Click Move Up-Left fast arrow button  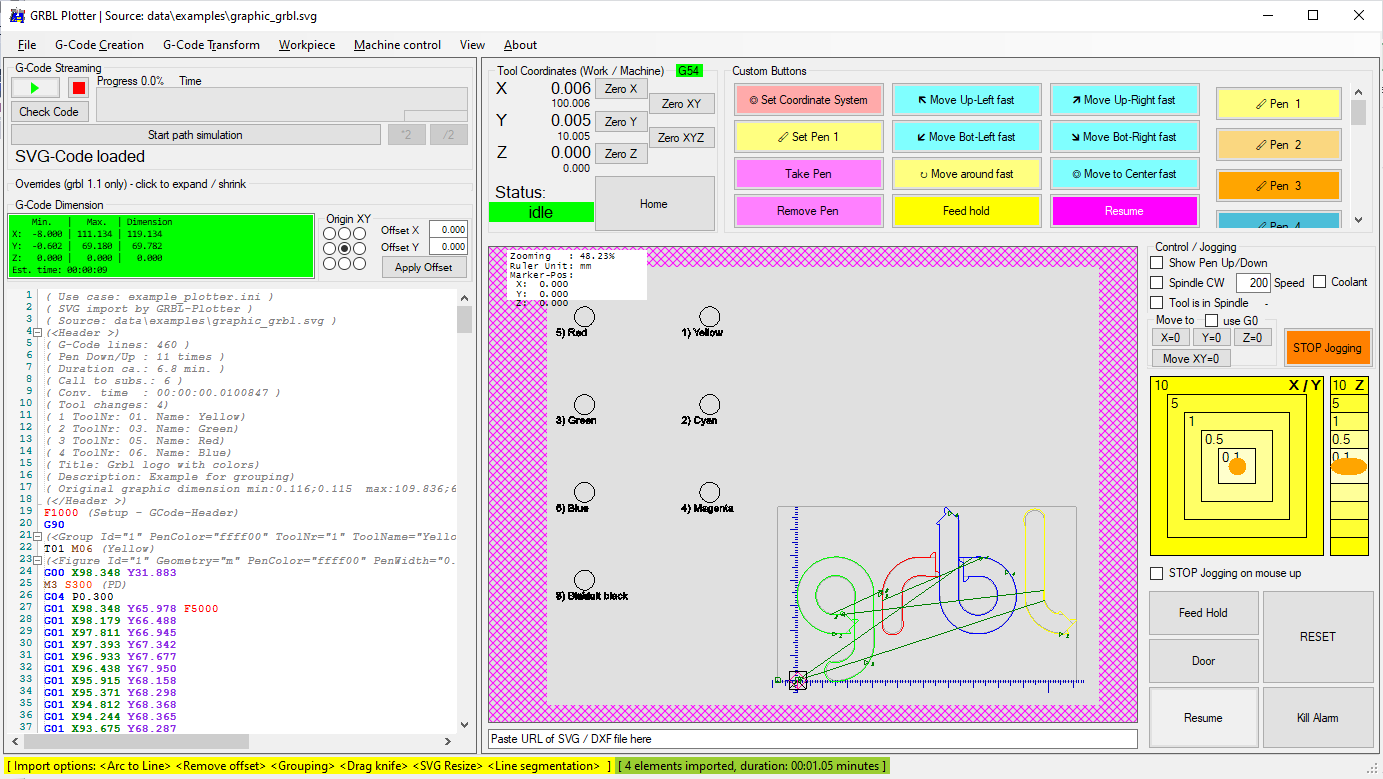coord(966,100)
